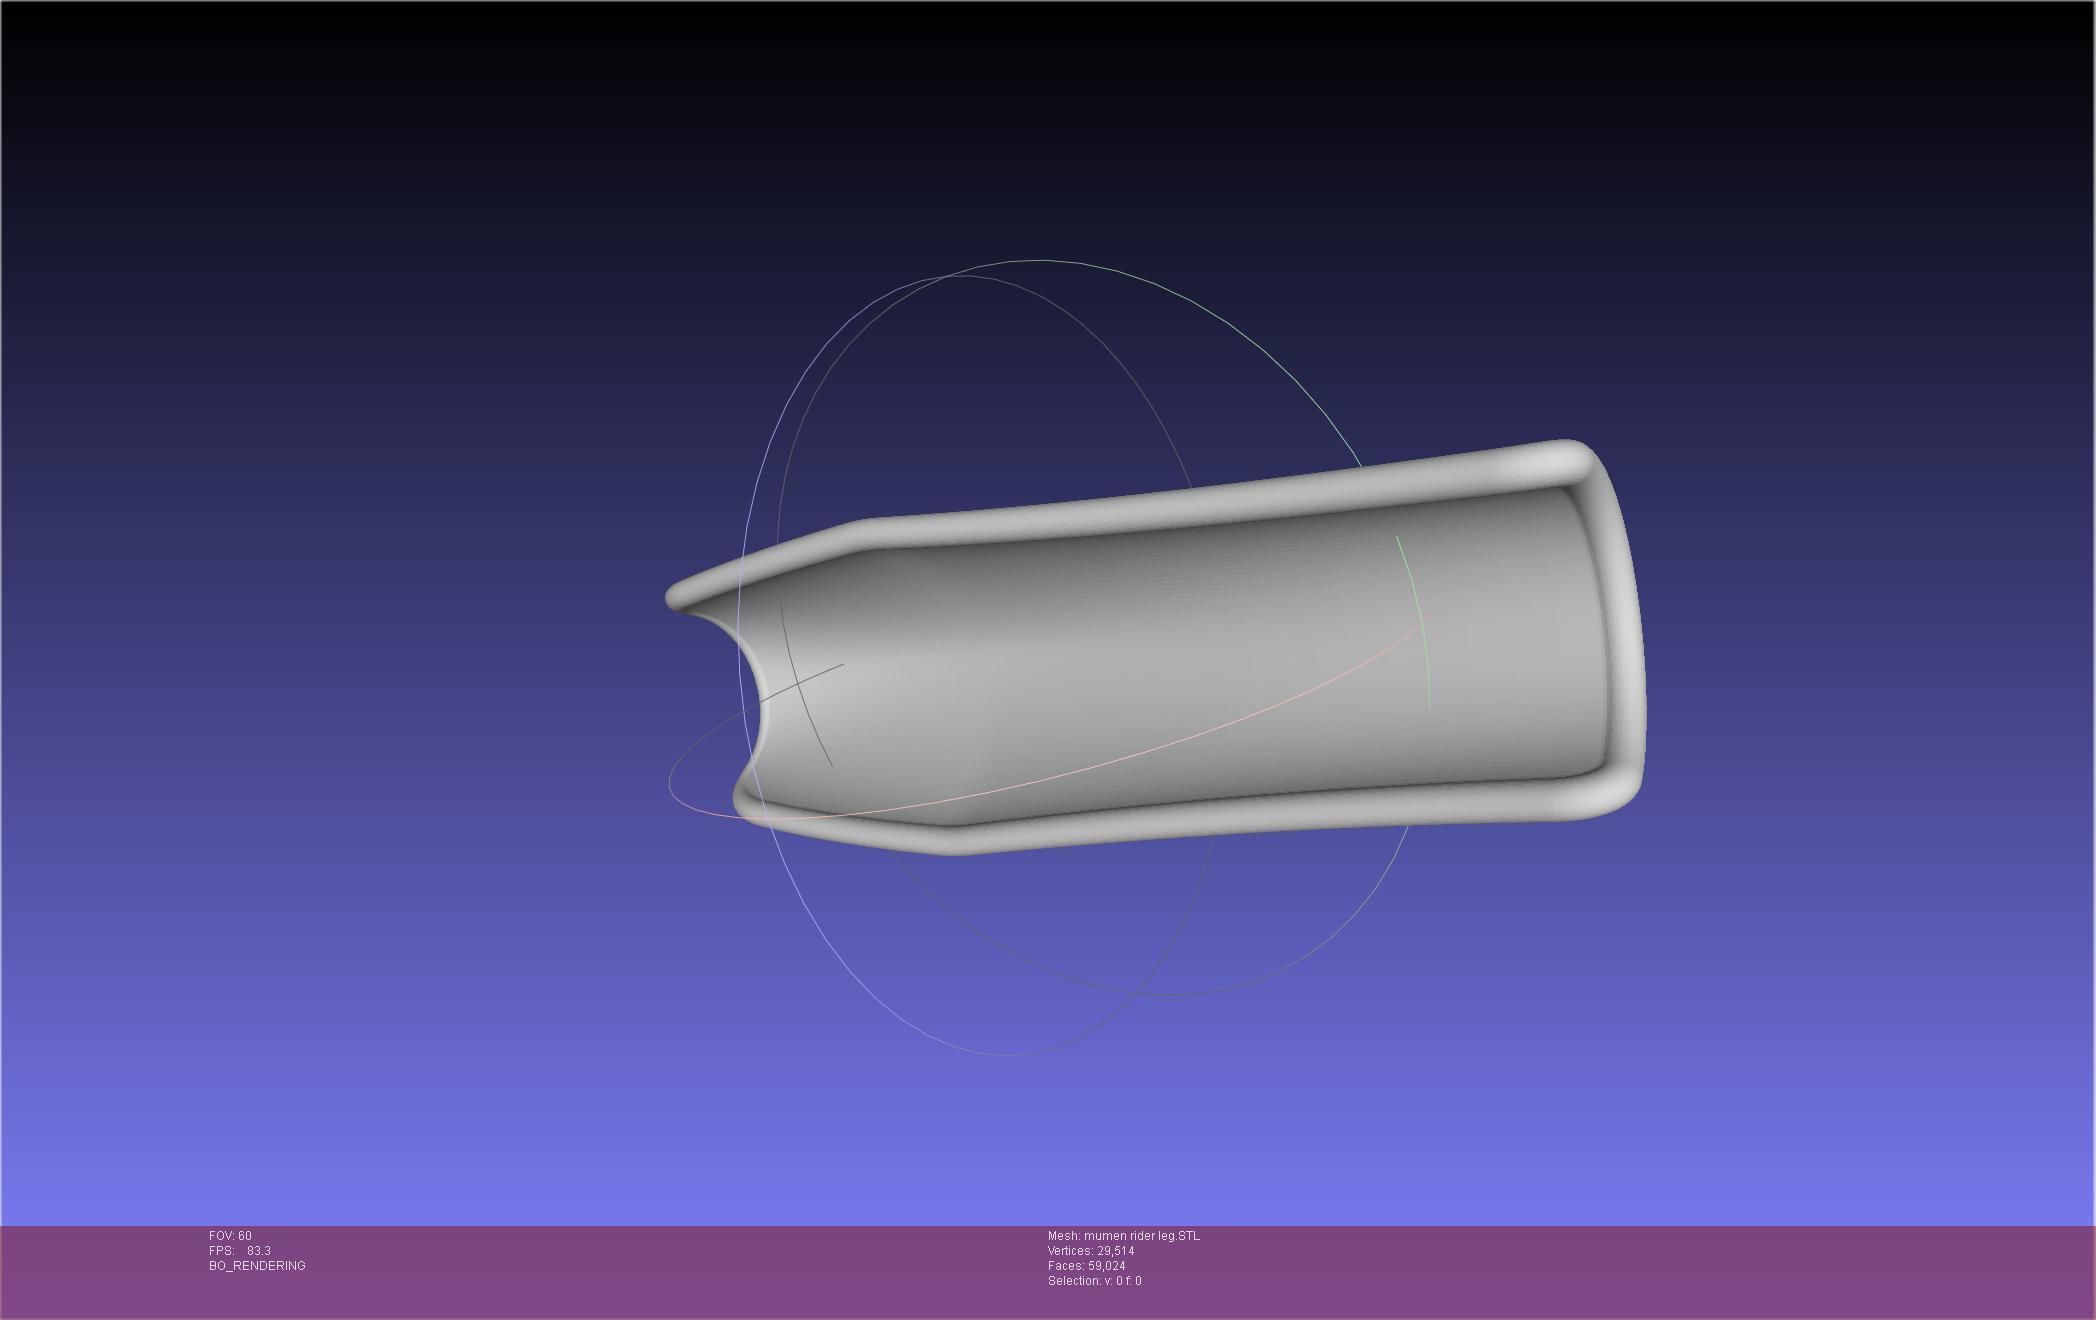Click the Faces: 59,024 label
Screen dimensions: 2096x1320
pyautogui.click(x=1086, y=1266)
